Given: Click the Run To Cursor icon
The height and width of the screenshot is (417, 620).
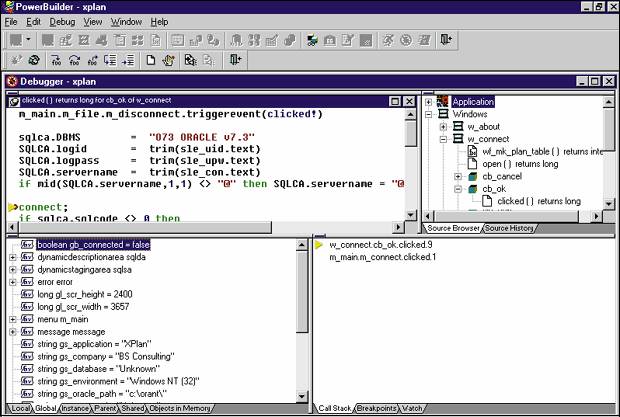Looking at the screenshot, I should tap(110, 60).
